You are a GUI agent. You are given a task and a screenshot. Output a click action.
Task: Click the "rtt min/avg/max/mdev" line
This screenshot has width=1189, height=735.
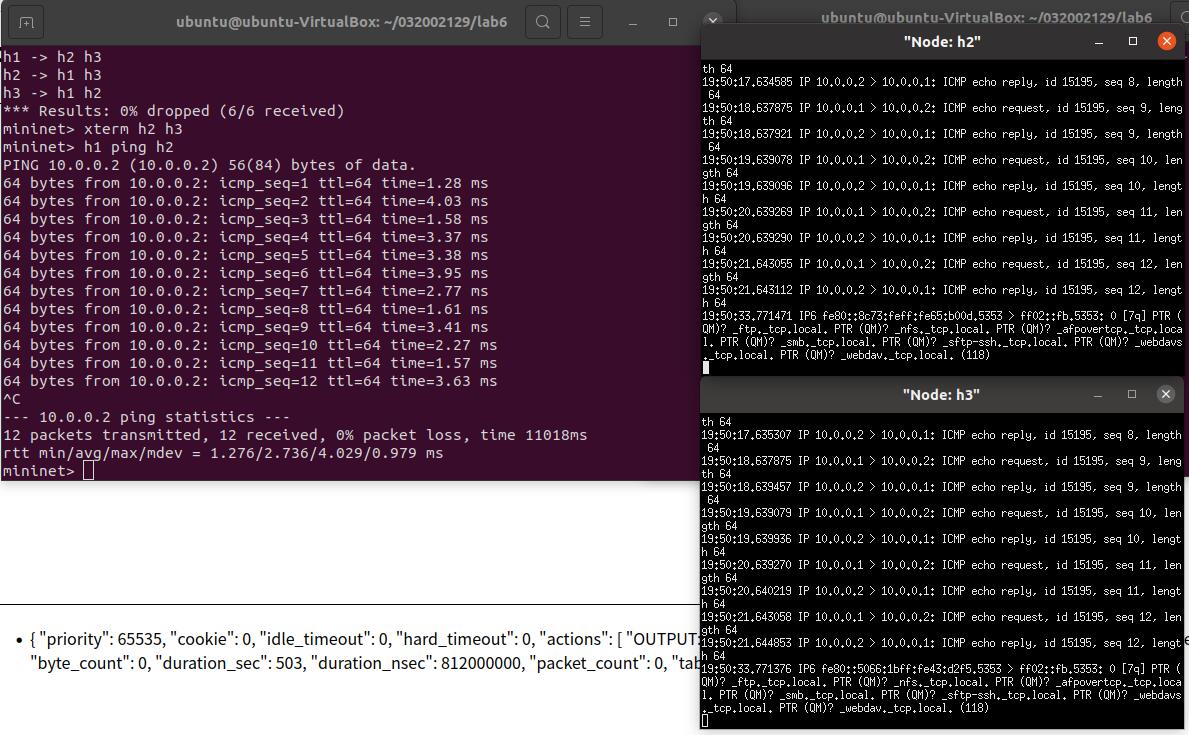223,454
